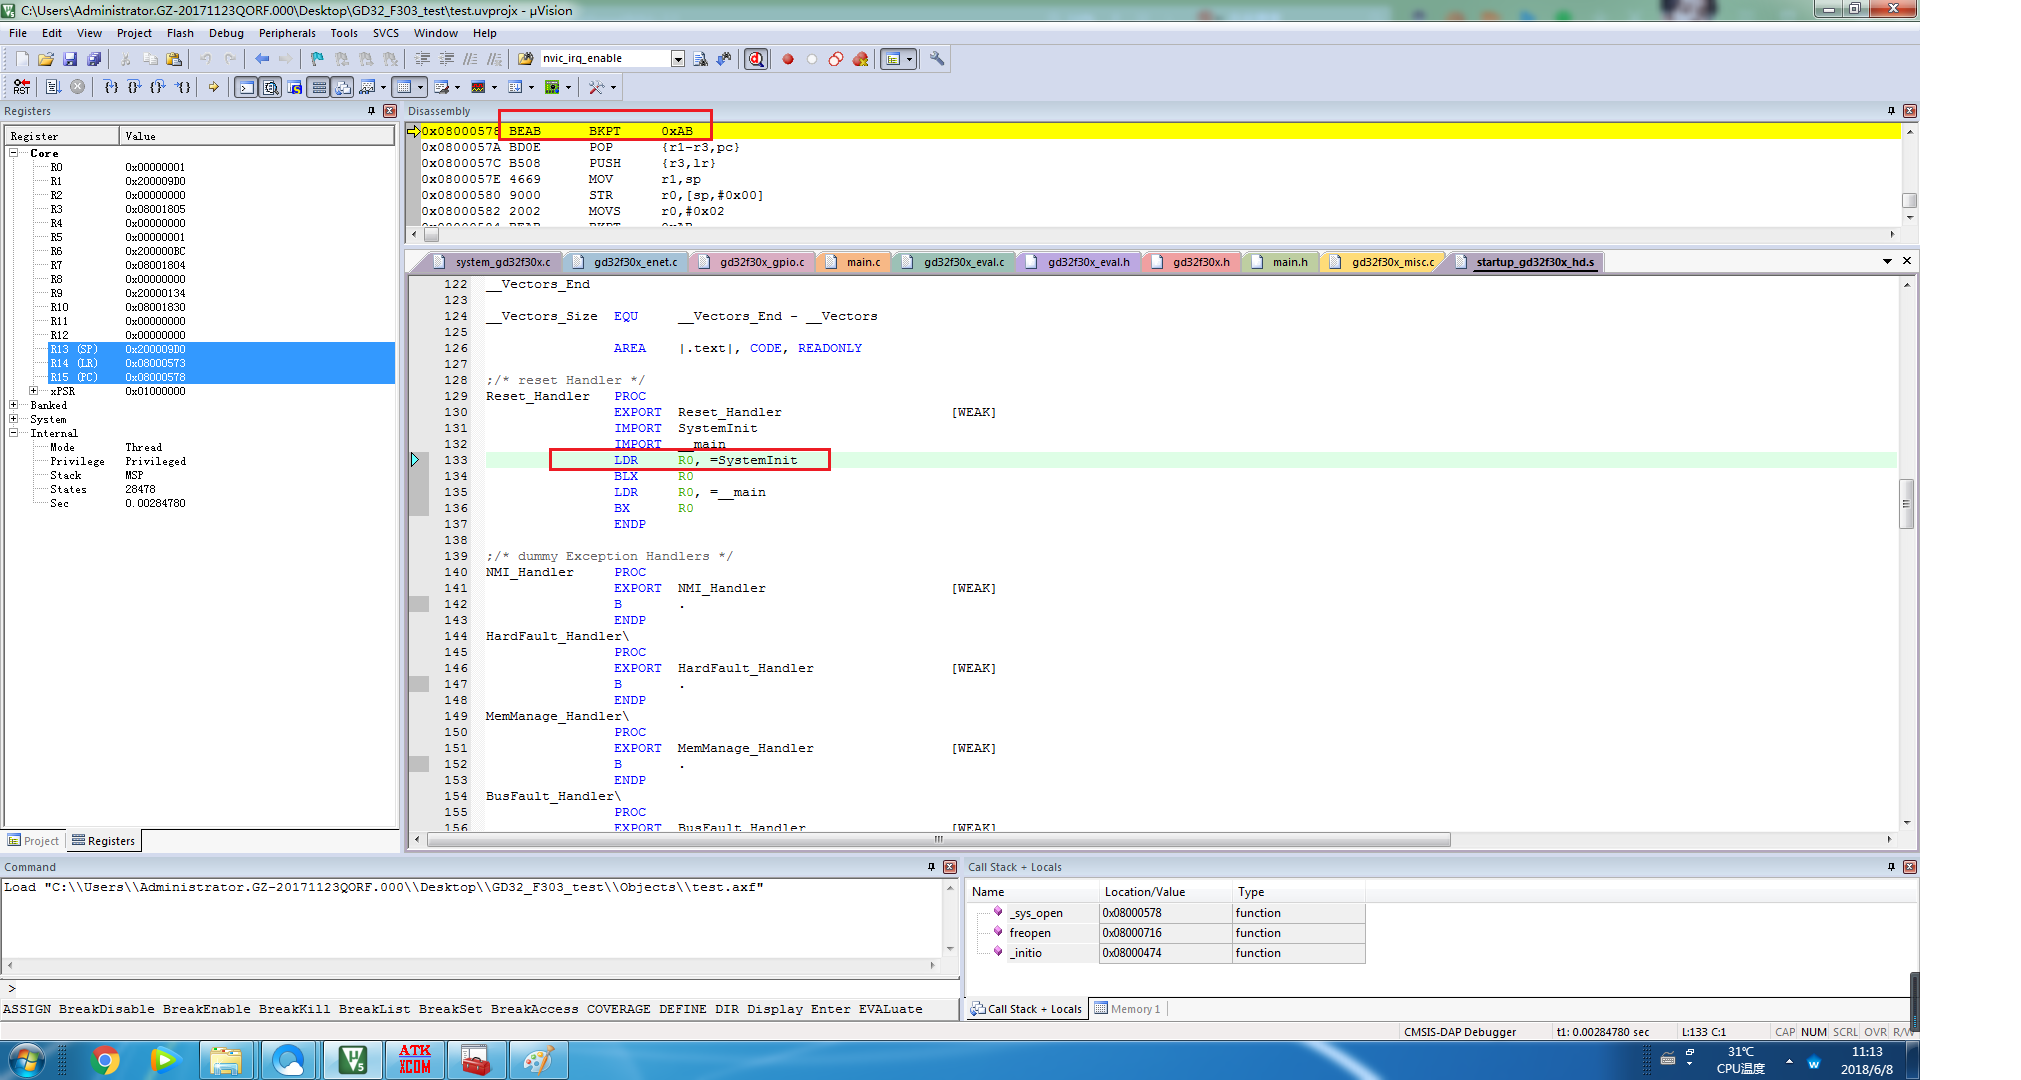Screen dimensions: 2021x1080
Task: Navigate backwards with the blue arrow
Action: (x=262, y=59)
